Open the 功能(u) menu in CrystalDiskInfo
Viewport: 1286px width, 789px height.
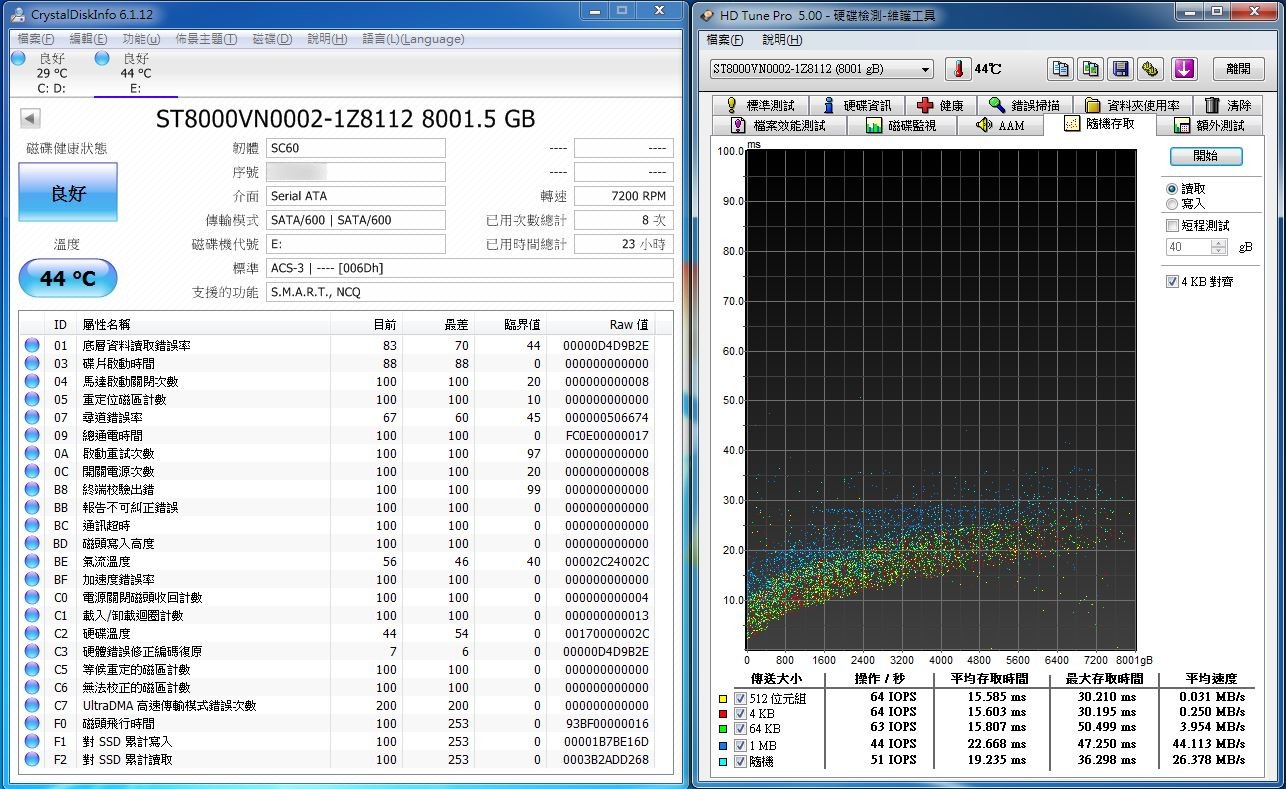[x=141, y=39]
